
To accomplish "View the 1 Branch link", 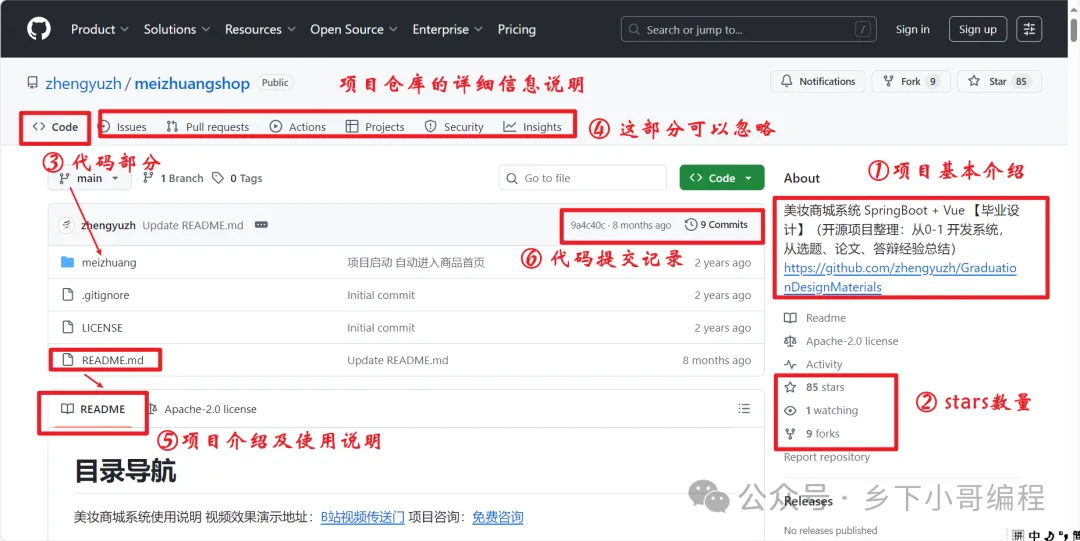I will (173, 178).
